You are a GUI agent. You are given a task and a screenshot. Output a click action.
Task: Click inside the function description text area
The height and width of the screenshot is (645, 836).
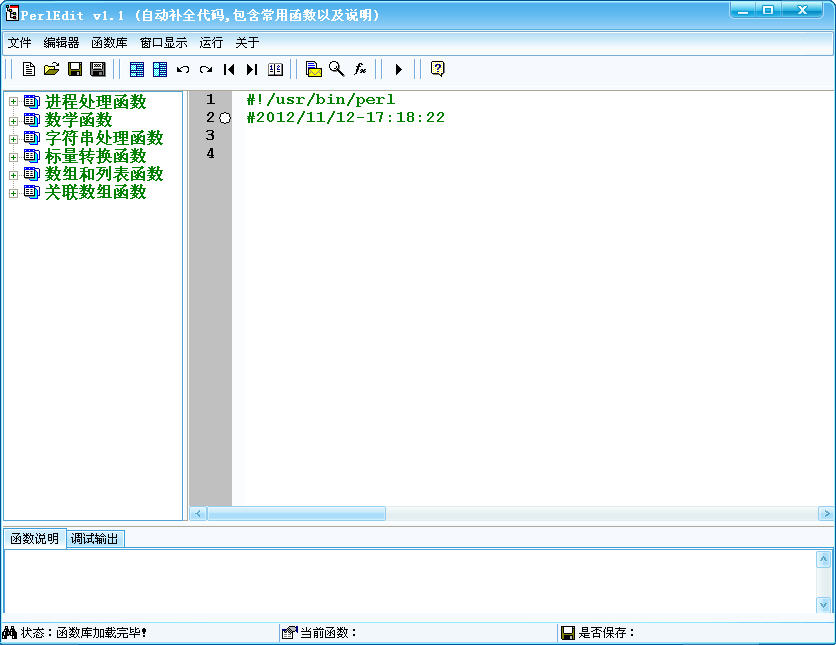[x=409, y=581]
